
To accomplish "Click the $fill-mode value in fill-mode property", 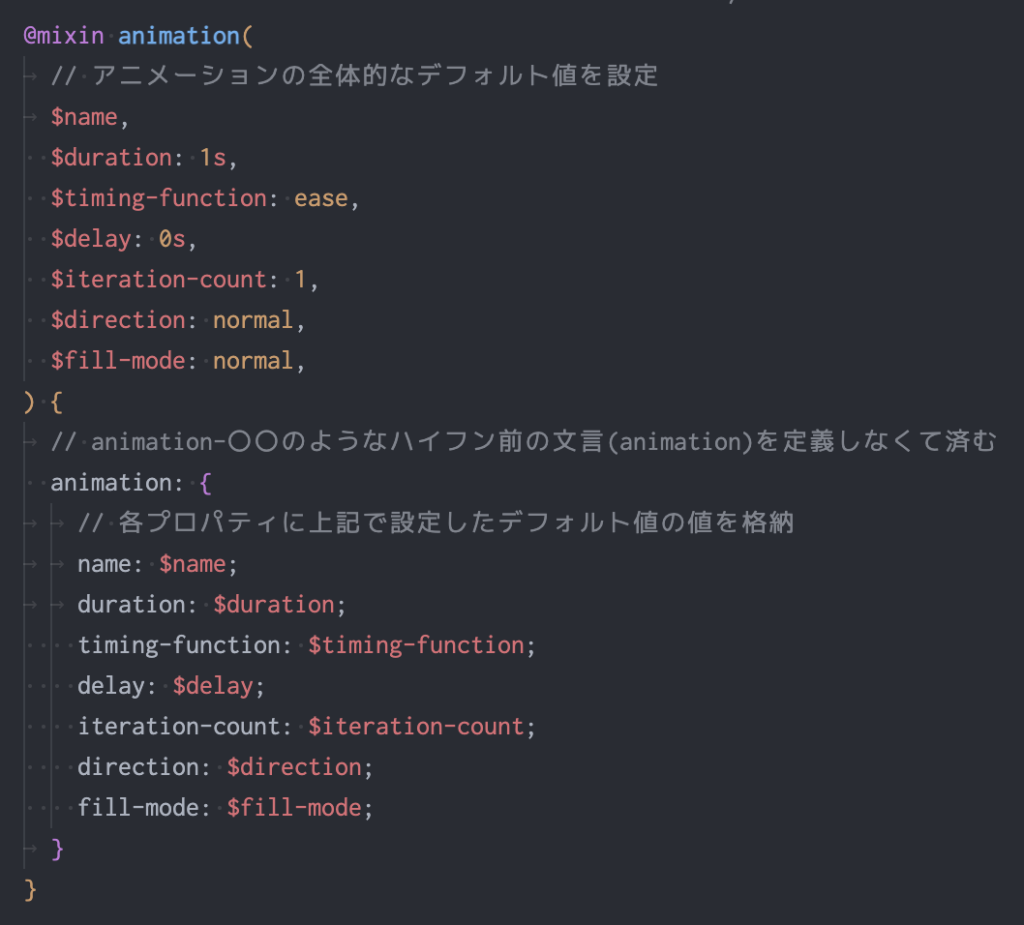I will point(294,808).
